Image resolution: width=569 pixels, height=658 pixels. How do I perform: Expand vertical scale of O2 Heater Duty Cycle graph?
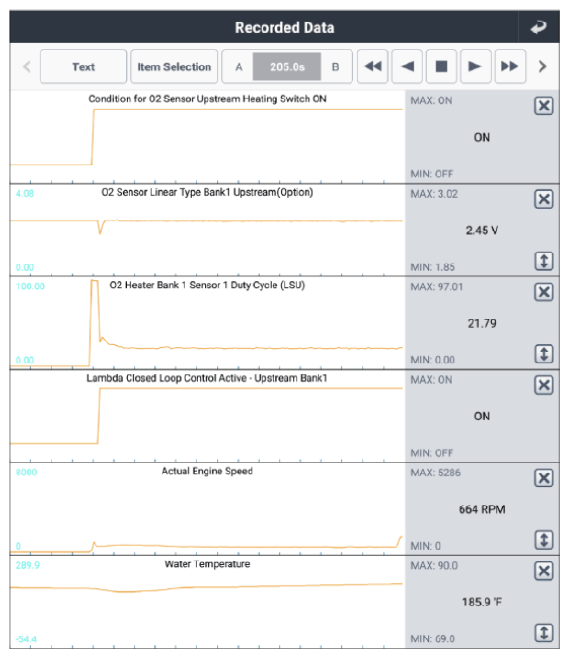click(x=544, y=354)
